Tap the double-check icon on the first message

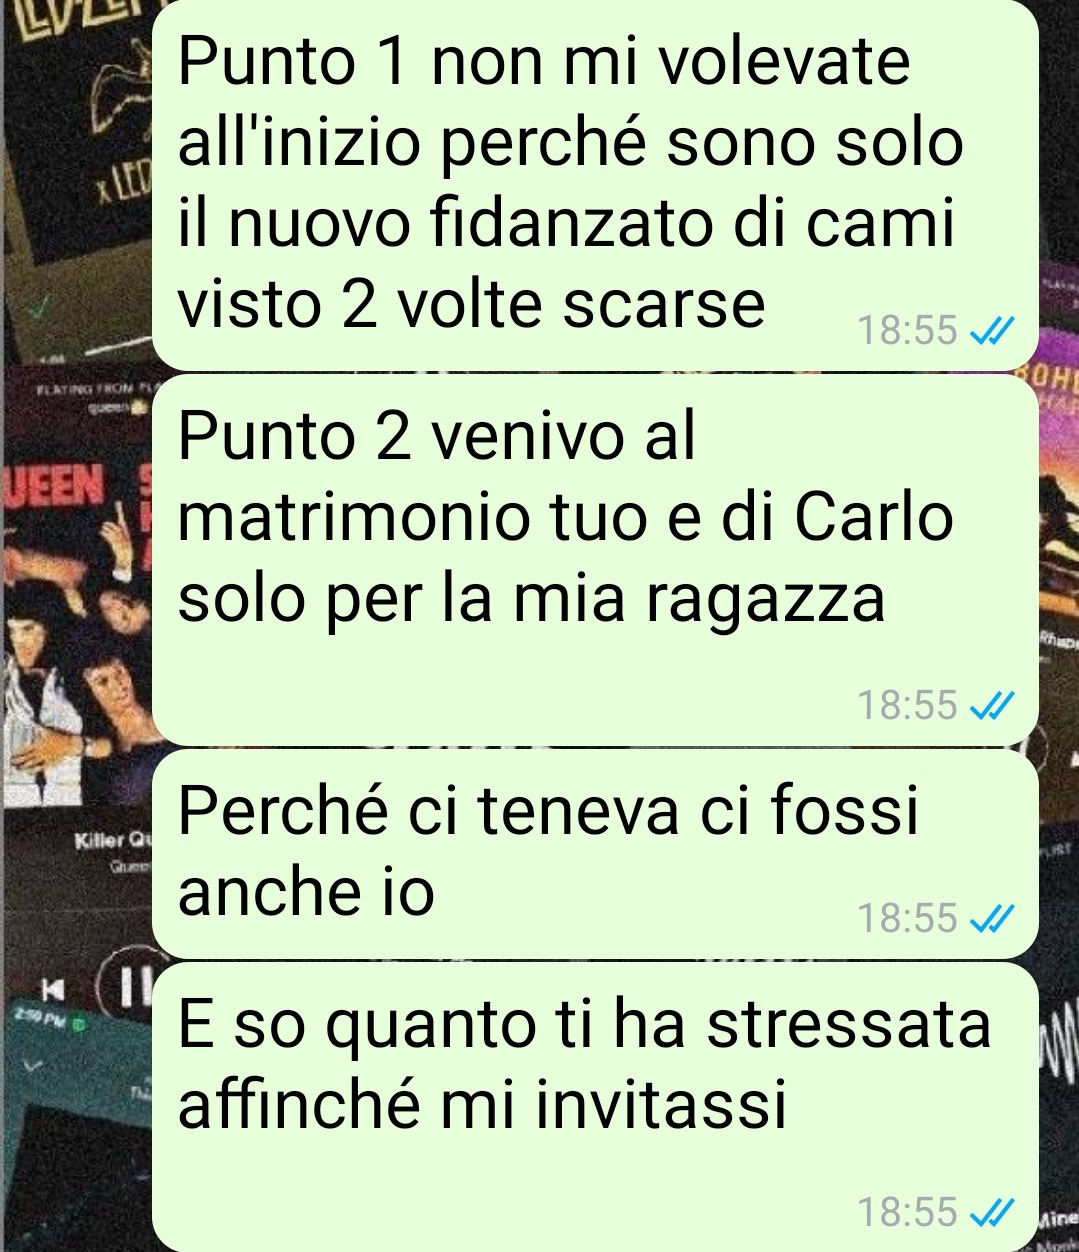pyautogui.click(x=994, y=330)
